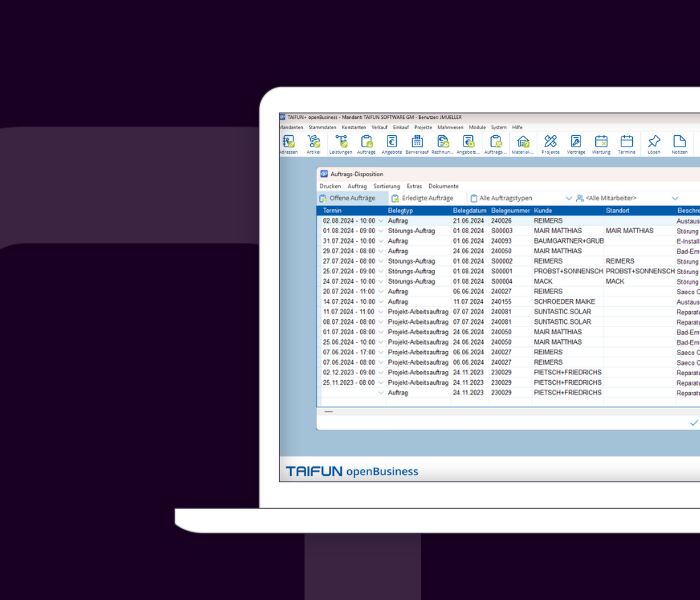Launch Barverkauf from the toolbar
The image size is (700, 600).
(x=417, y=143)
